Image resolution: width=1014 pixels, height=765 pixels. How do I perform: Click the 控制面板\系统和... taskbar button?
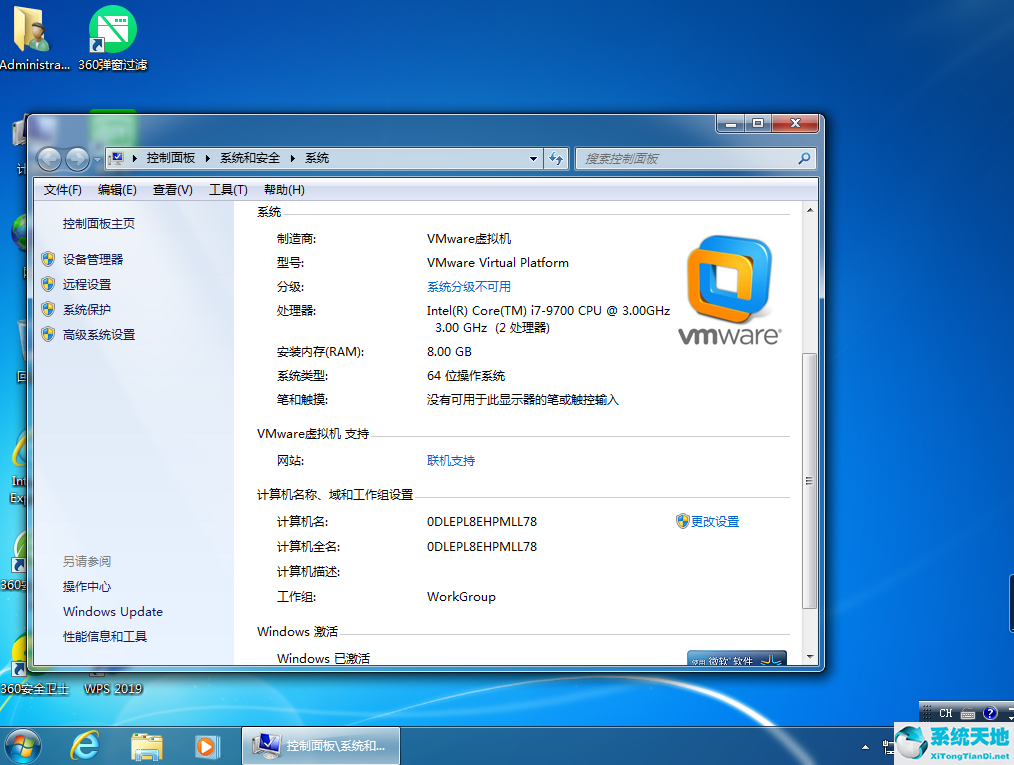(x=321, y=746)
